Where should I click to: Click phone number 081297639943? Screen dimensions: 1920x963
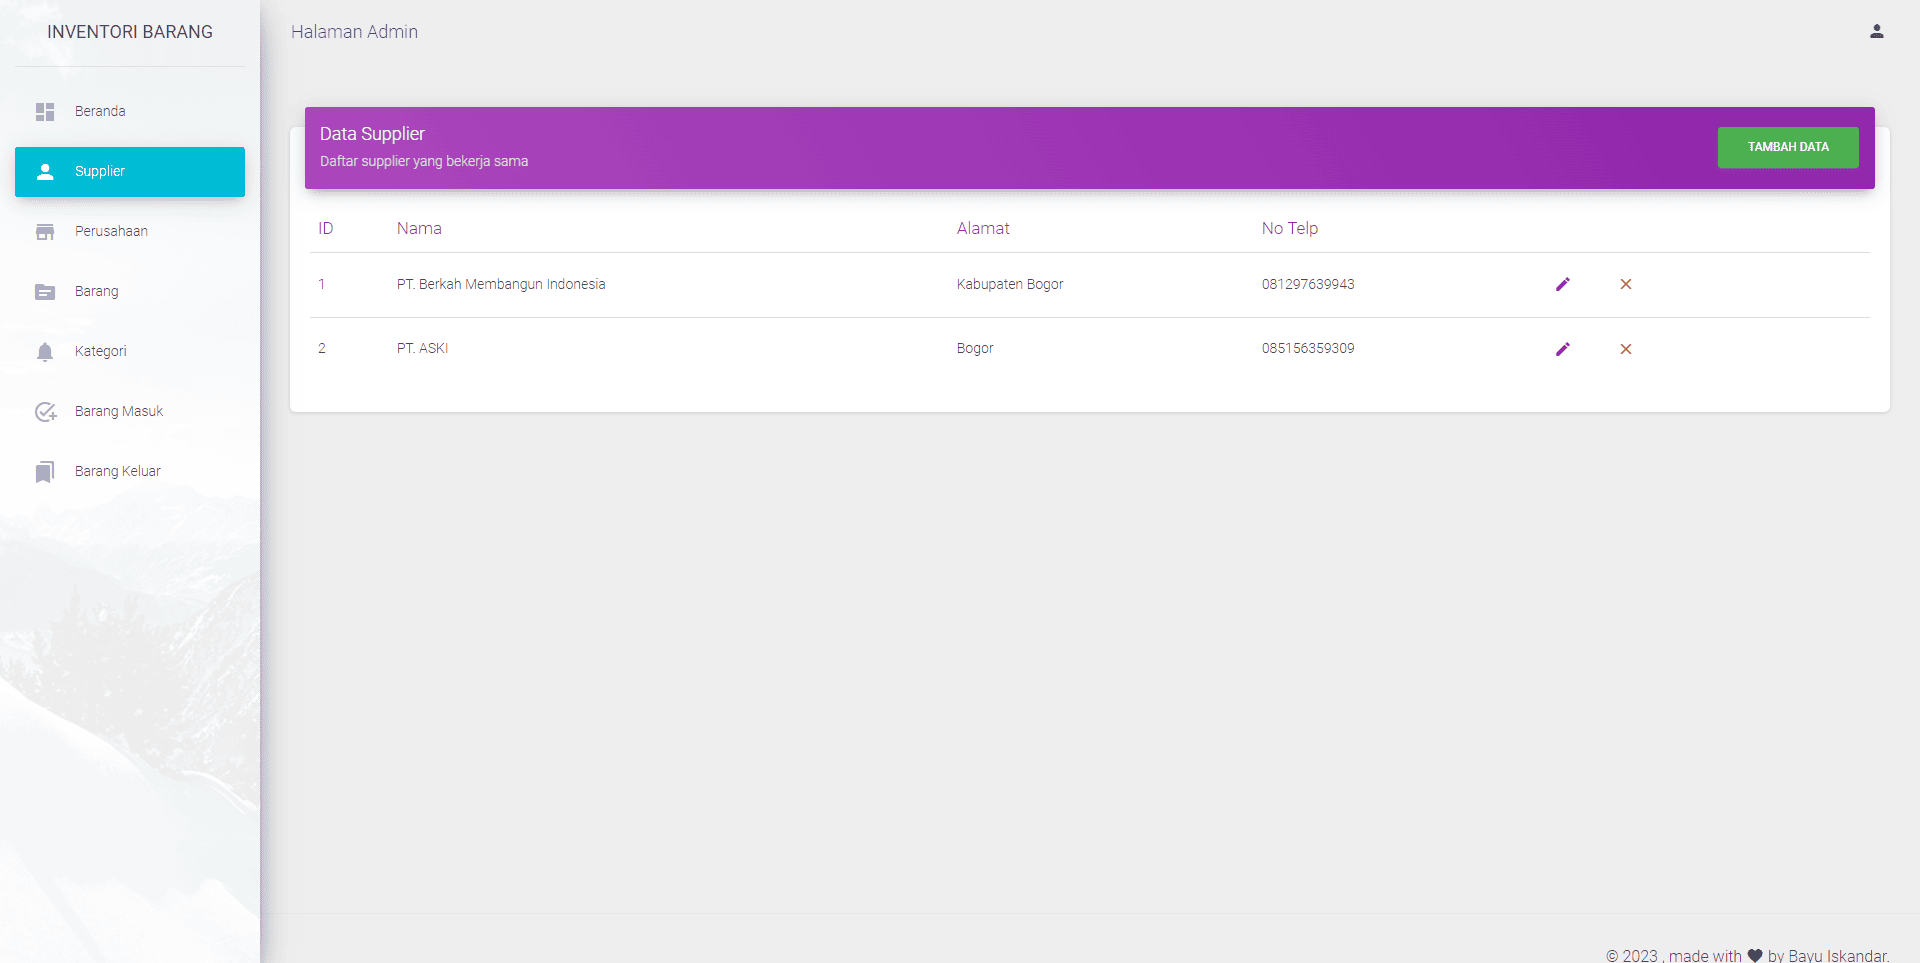pyautogui.click(x=1308, y=284)
